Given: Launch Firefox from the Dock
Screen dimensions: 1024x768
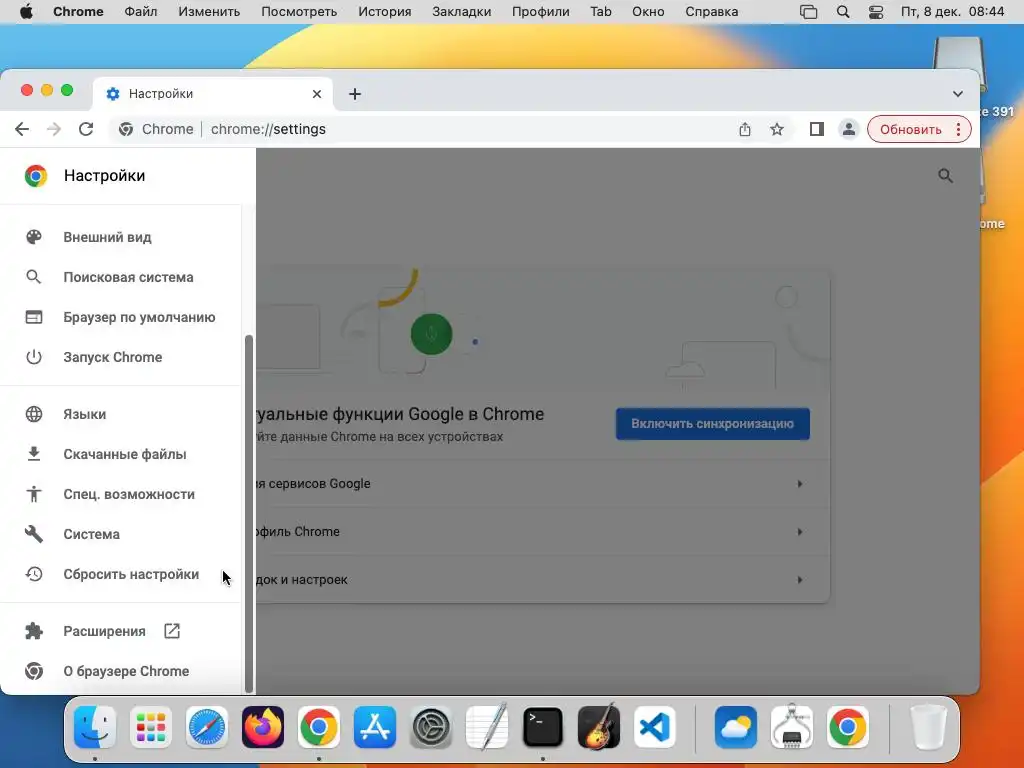Looking at the screenshot, I should (263, 727).
